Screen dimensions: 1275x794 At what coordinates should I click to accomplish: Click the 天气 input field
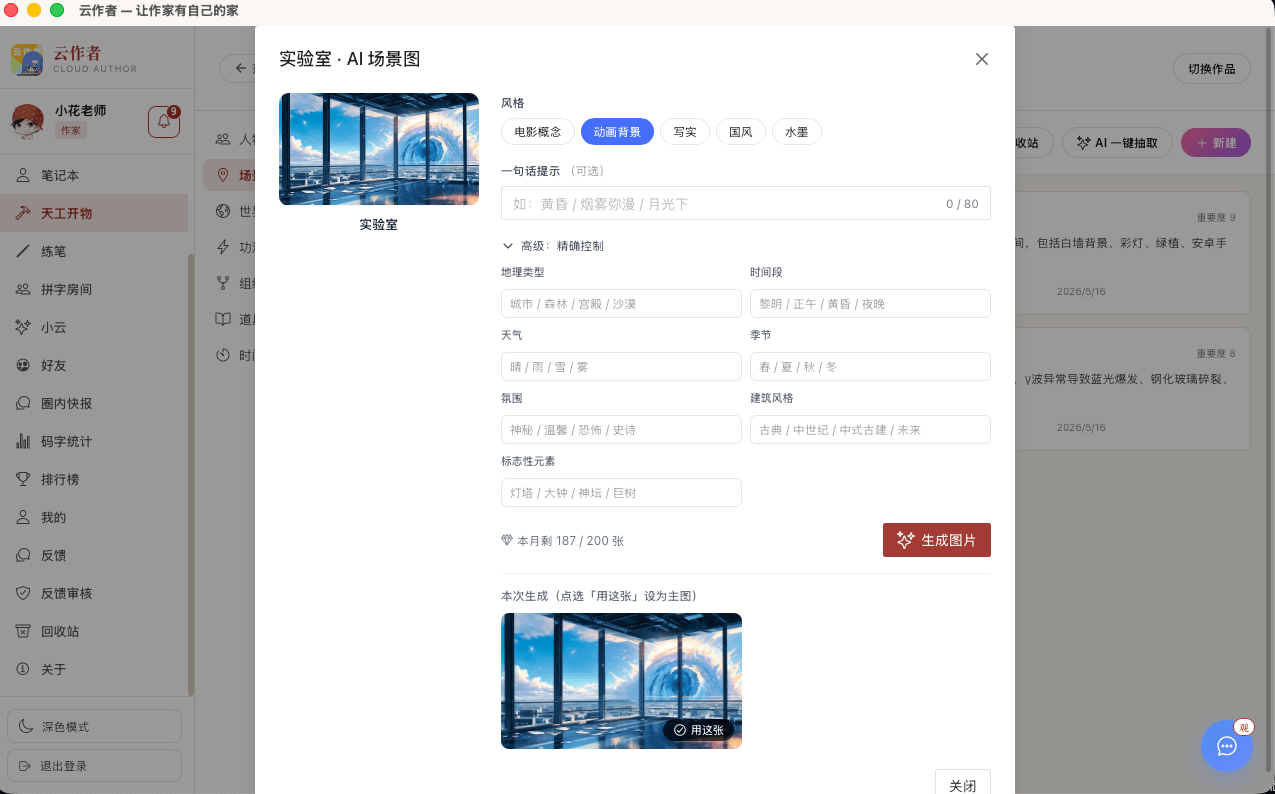[x=621, y=366]
